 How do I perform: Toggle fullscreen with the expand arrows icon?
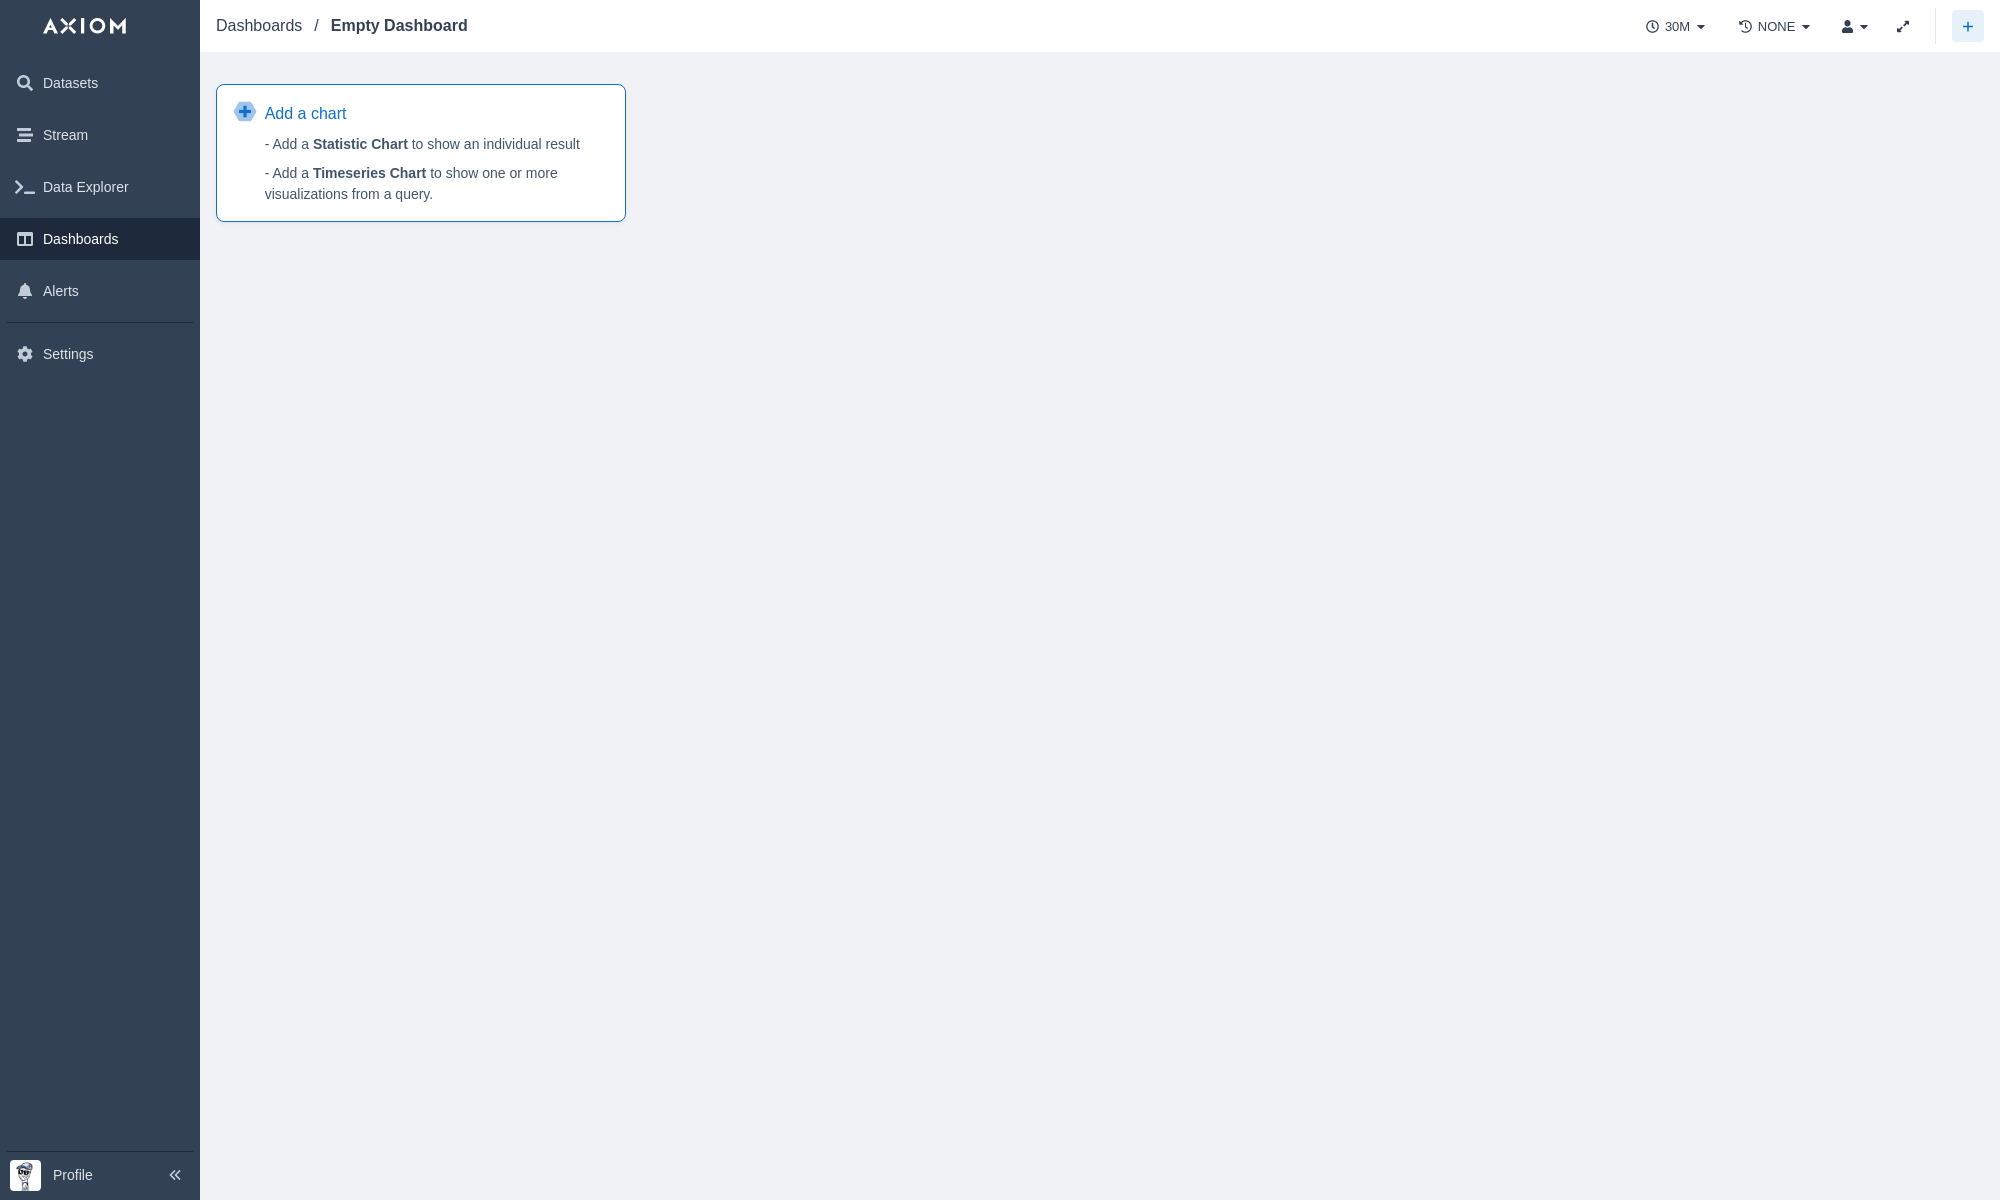(1903, 27)
